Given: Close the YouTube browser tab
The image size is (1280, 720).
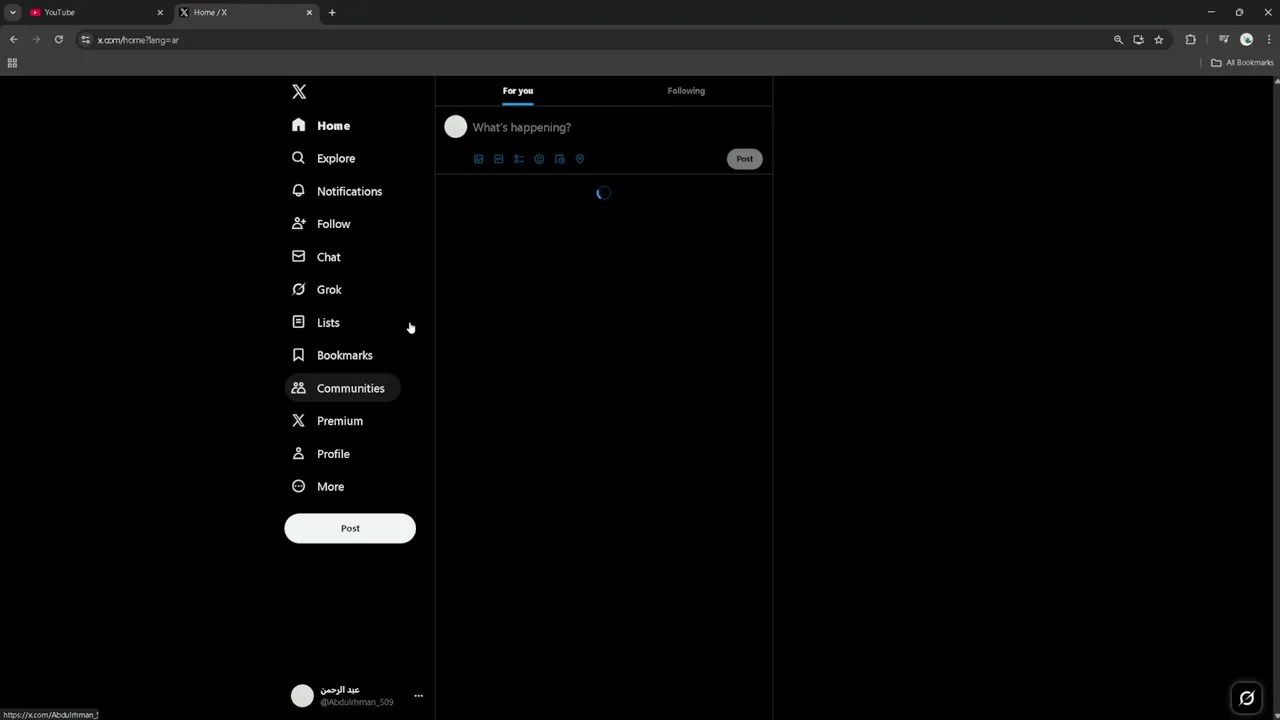Looking at the screenshot, I should (160, 12).
